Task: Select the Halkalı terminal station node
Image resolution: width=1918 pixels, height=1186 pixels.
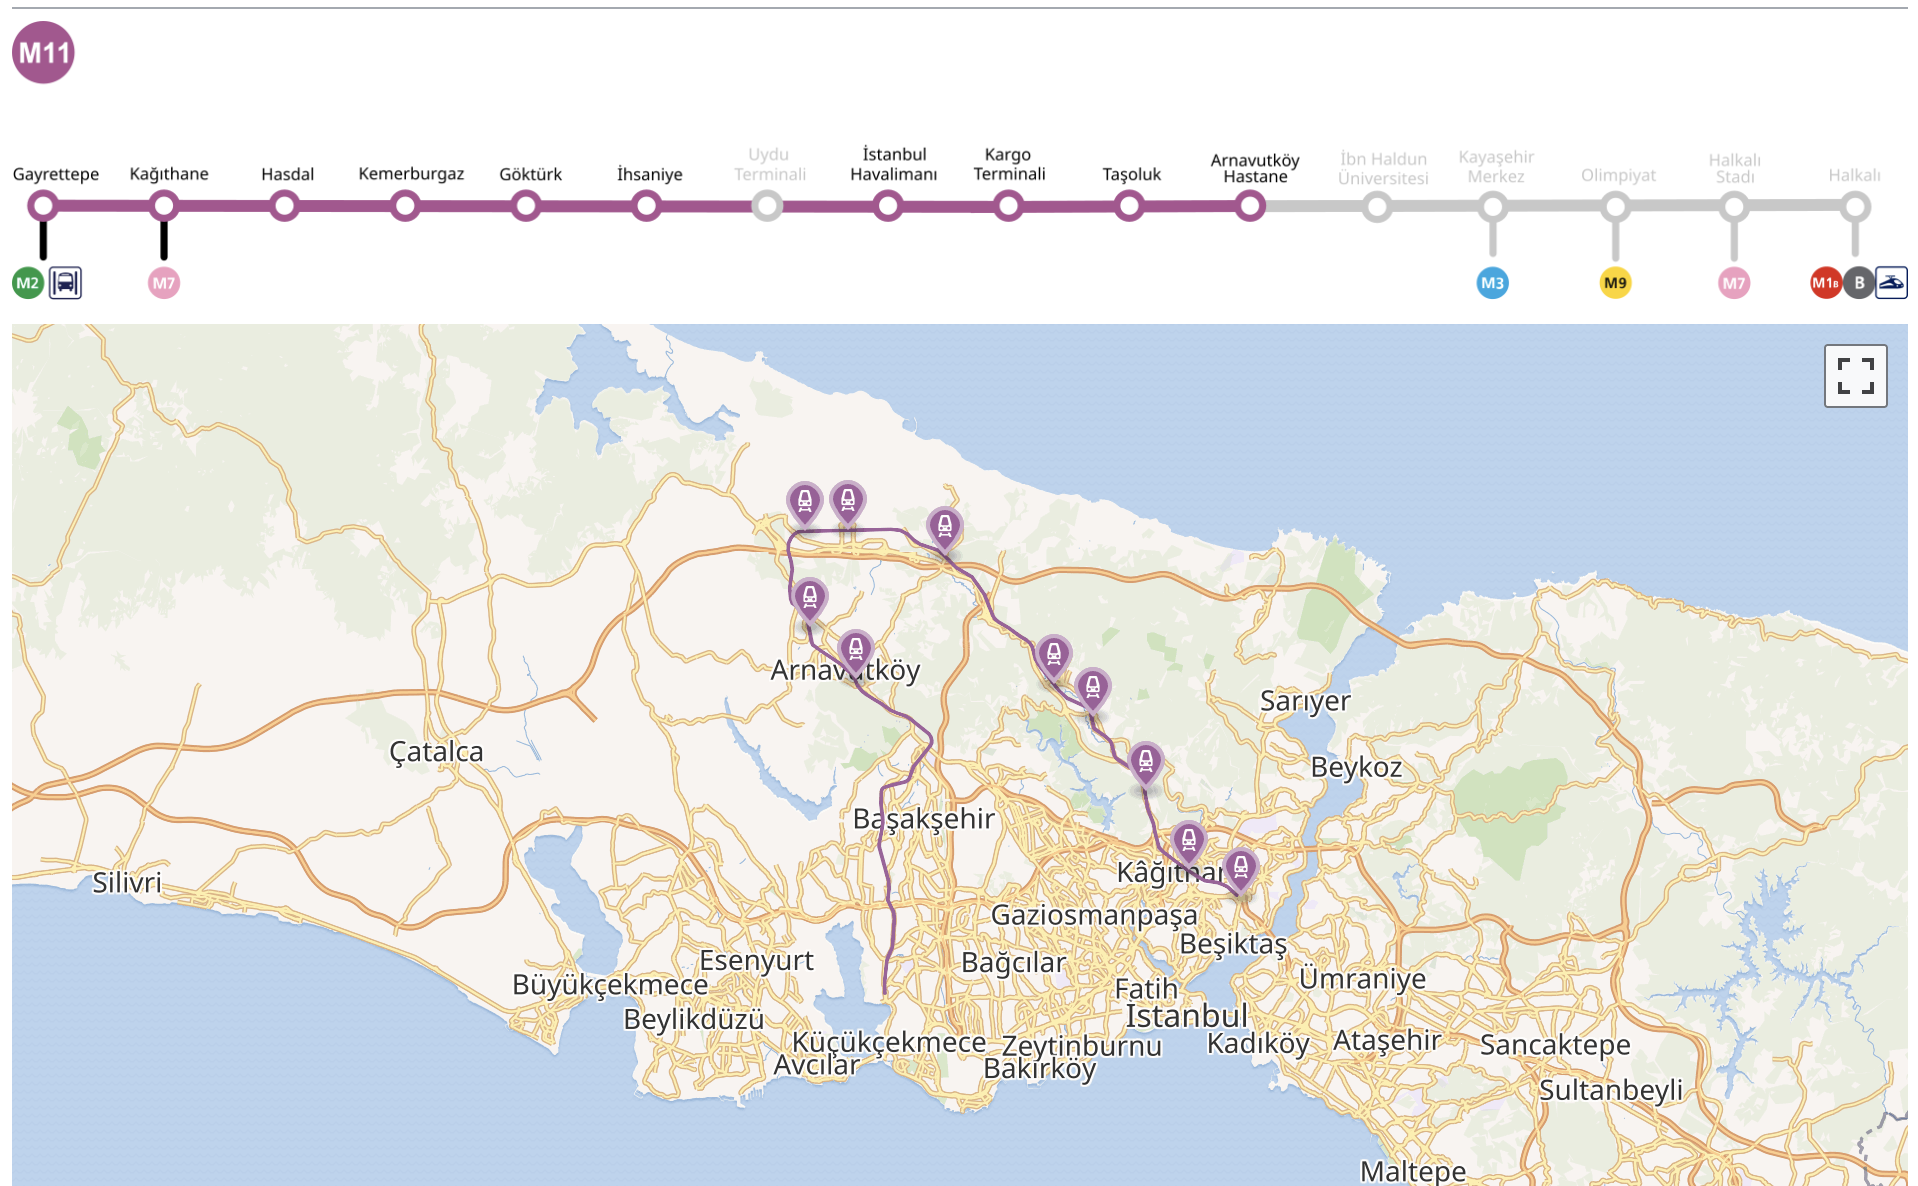Action: click(x=1855, y=207)
